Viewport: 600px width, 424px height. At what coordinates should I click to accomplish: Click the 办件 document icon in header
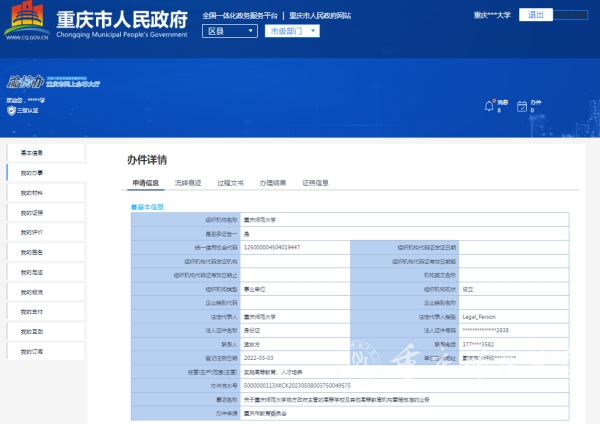point(521,107)
